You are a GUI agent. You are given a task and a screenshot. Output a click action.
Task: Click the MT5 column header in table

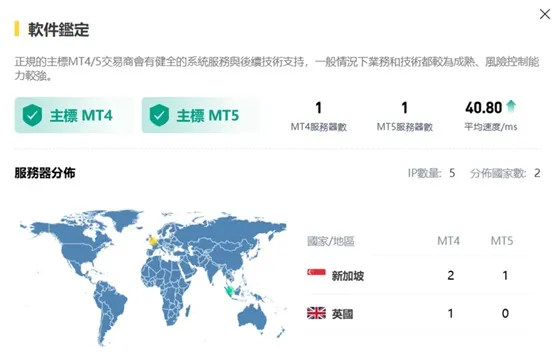(x=502, y=241)
